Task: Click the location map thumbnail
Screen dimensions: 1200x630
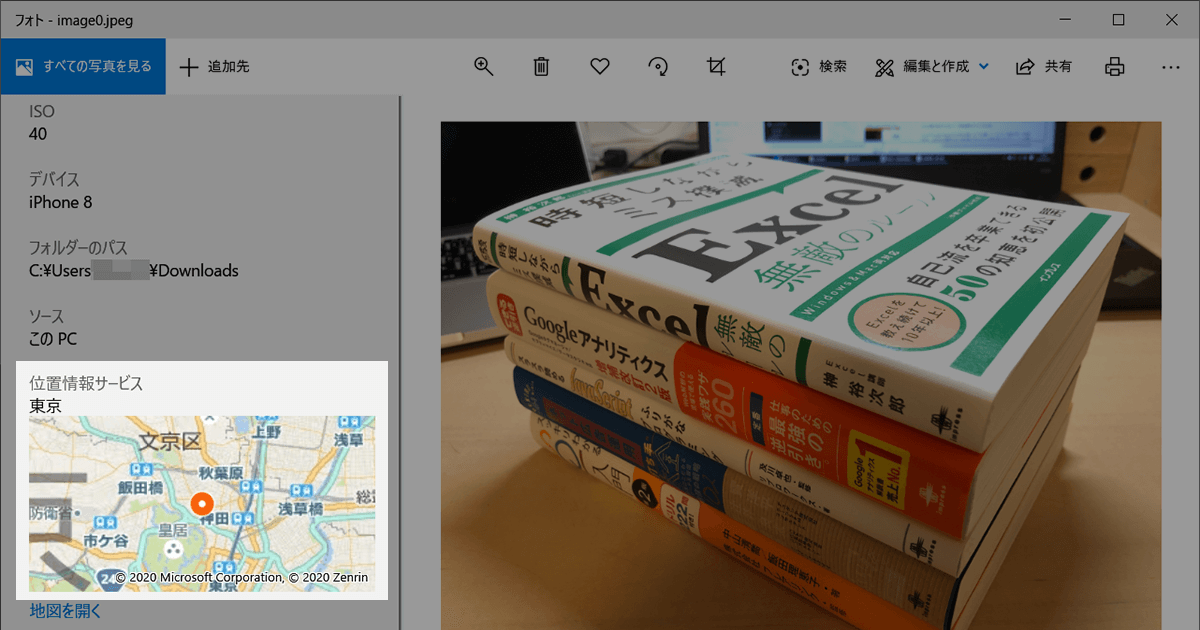Action: (202, 503)
